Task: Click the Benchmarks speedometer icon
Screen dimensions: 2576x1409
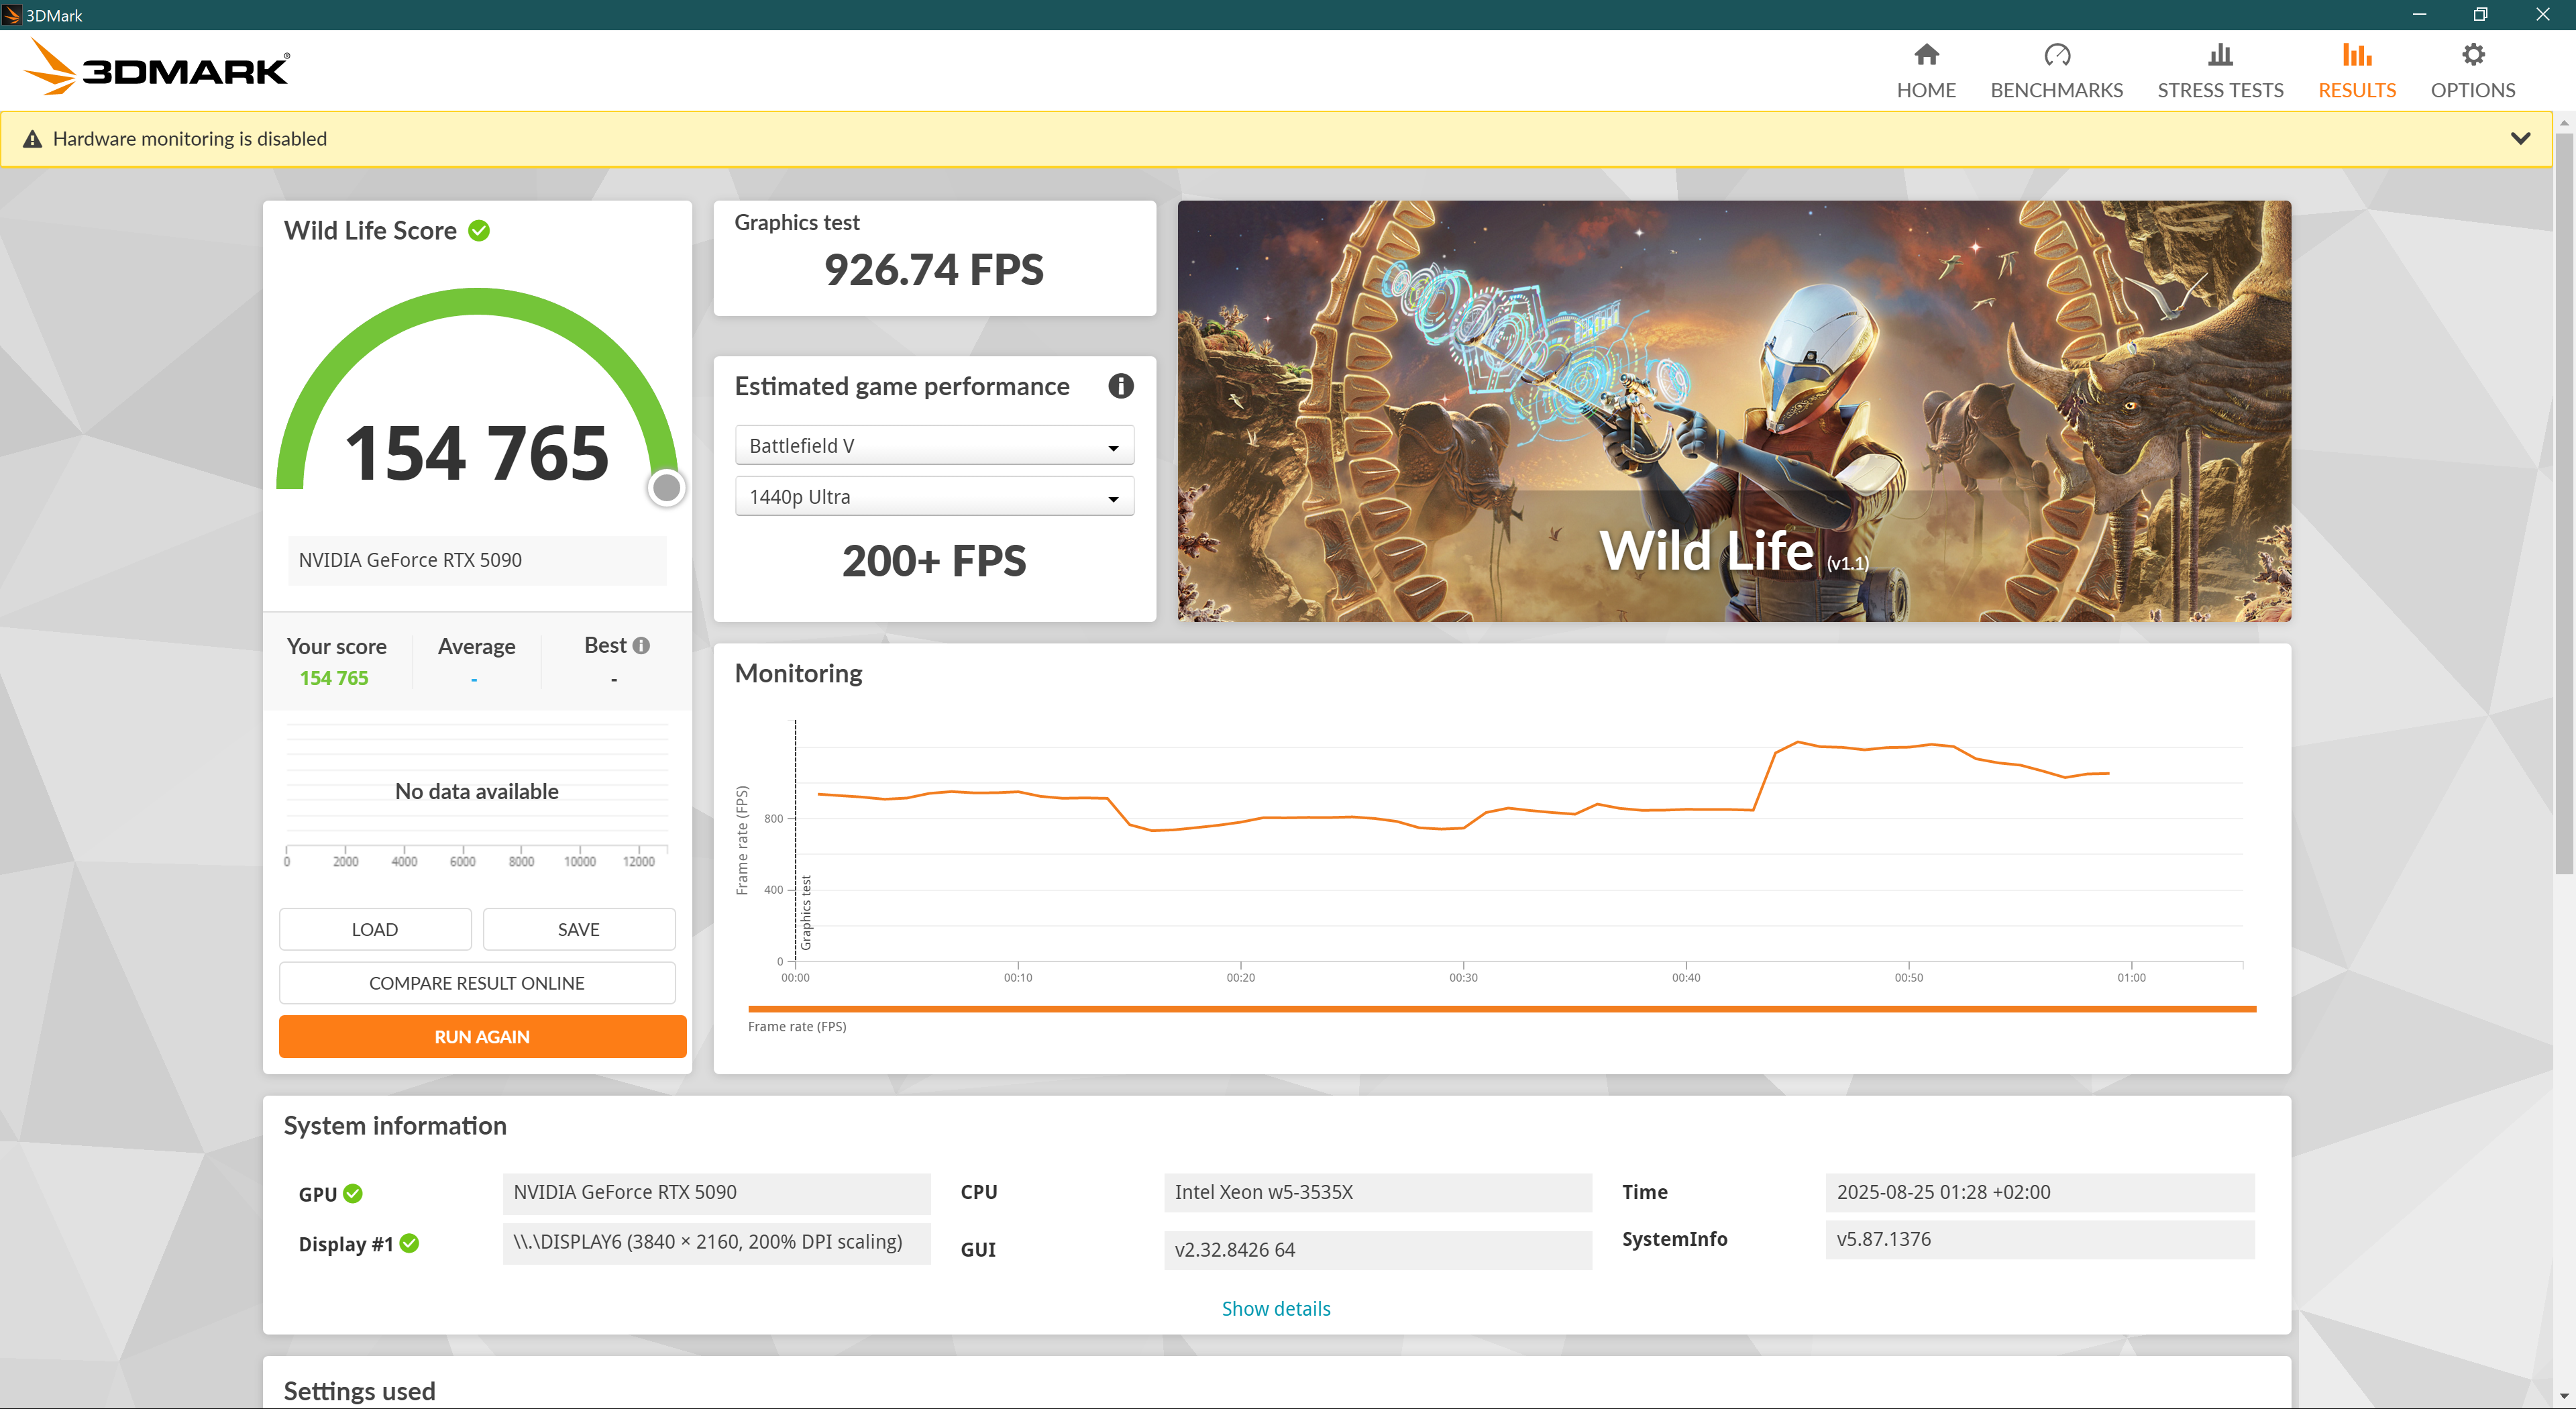Action: click(x=2057, y=54)
